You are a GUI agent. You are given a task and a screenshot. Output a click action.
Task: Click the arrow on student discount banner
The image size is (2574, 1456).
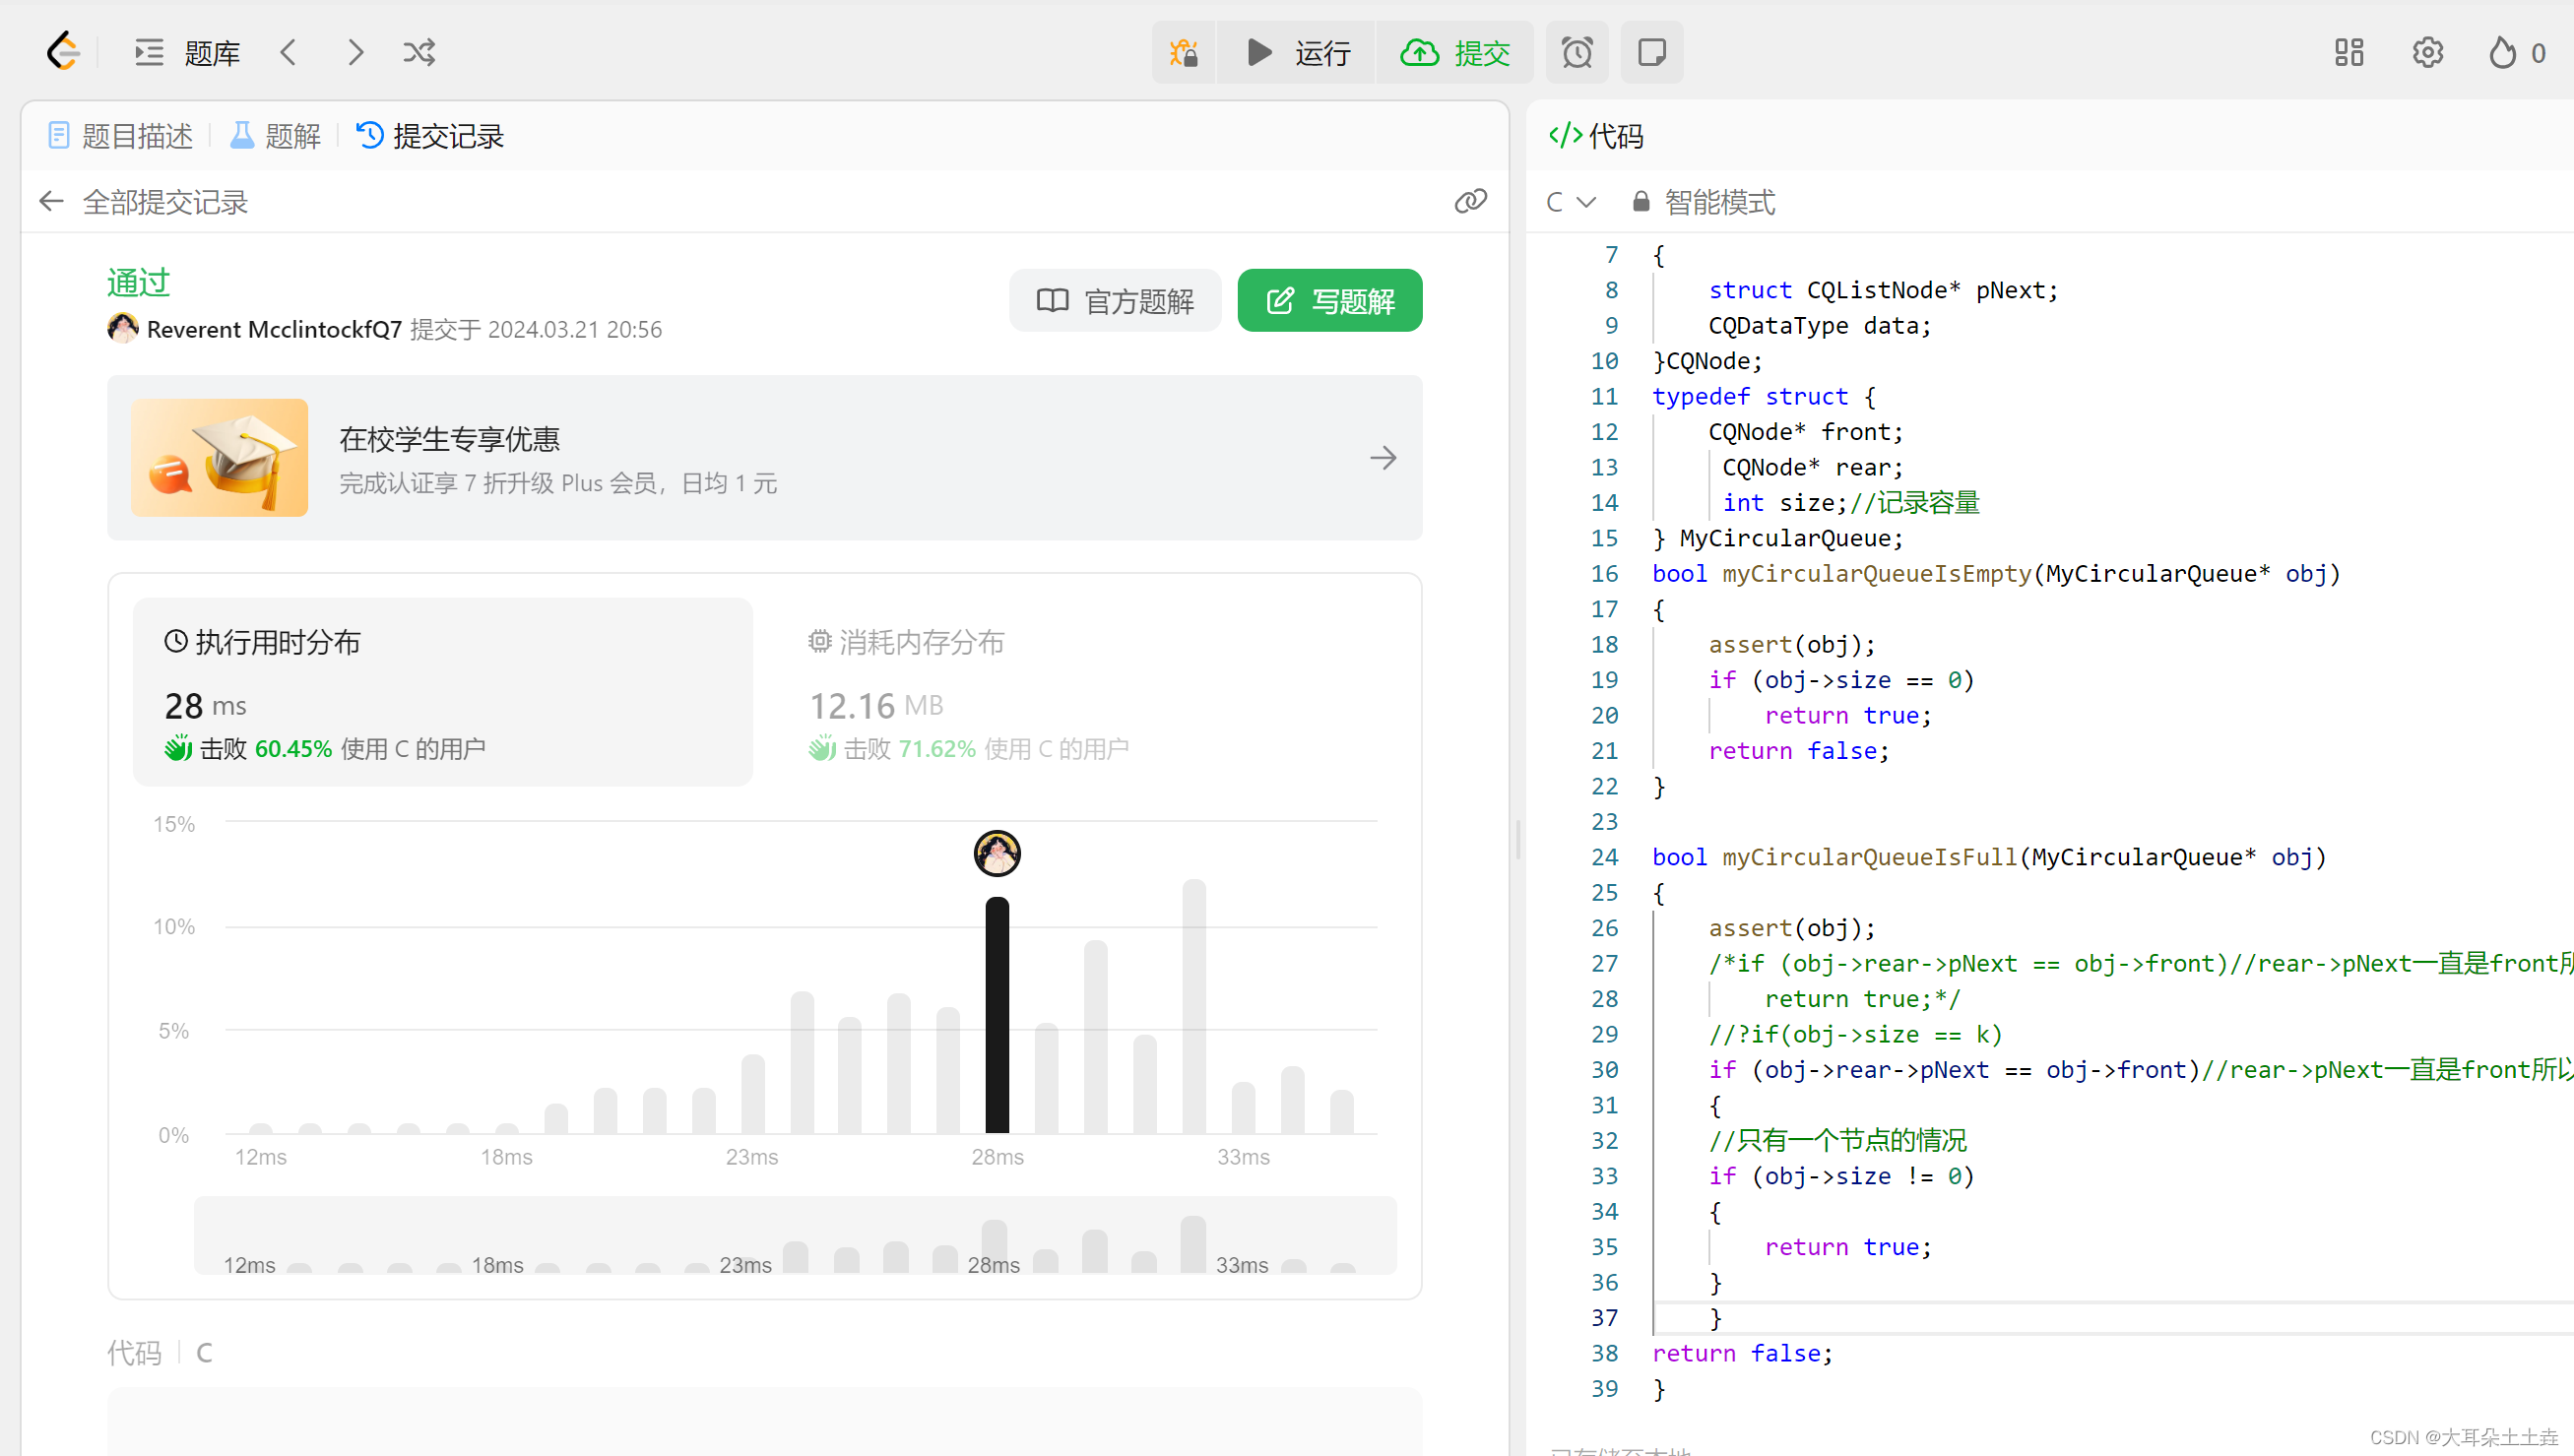coord(1383,458)
